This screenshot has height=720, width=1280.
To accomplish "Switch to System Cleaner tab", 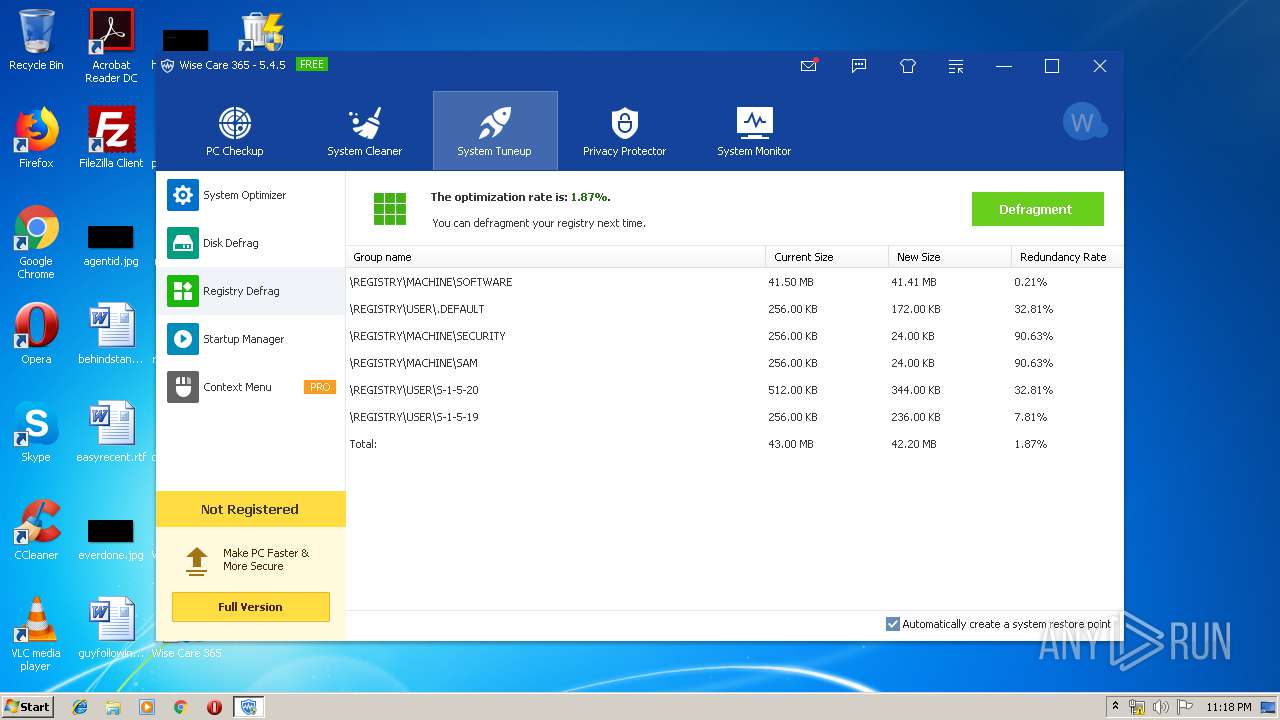I will [x=365, y=131].
